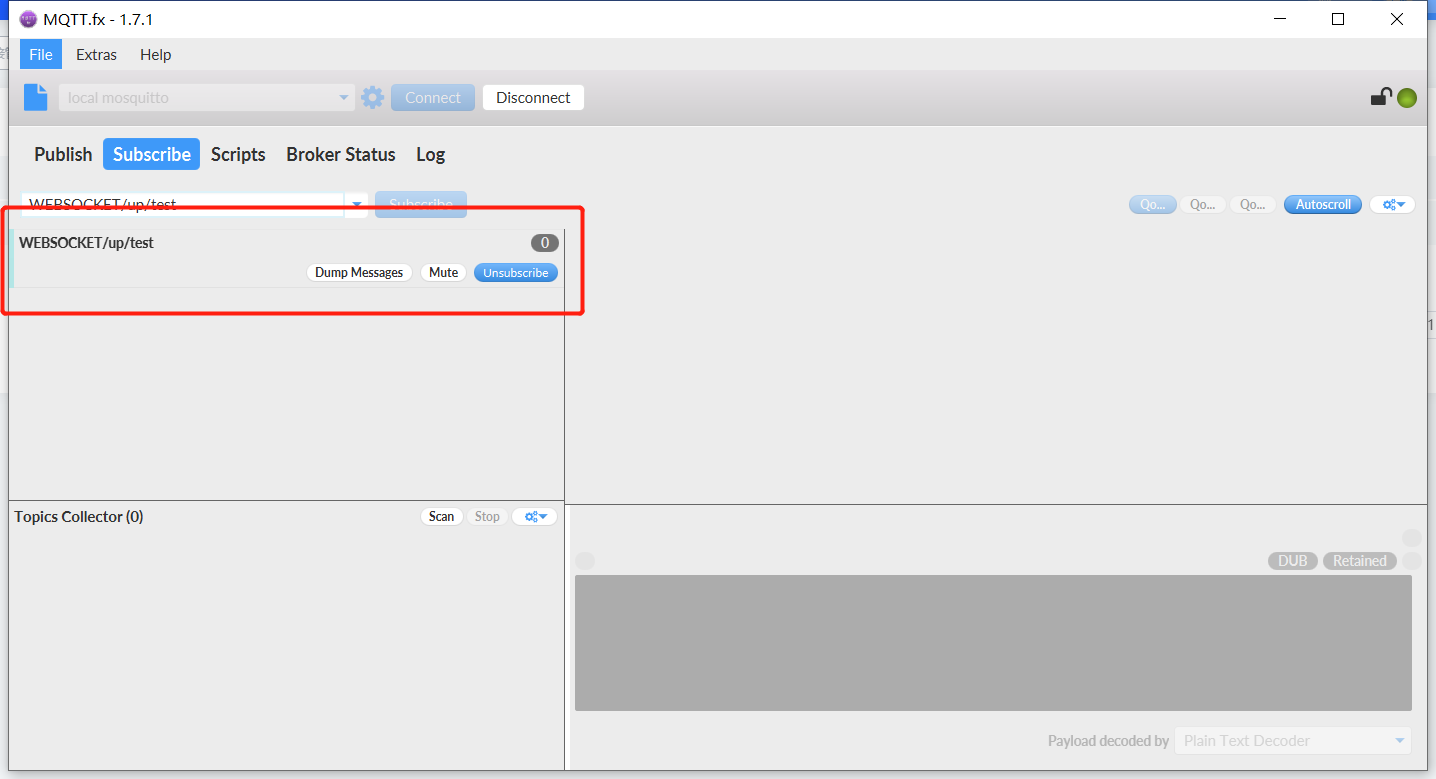Click the blue connection profile document icon
Image resolution: width=1436 pixels, height=779 pixels.
tap(36, 97)
